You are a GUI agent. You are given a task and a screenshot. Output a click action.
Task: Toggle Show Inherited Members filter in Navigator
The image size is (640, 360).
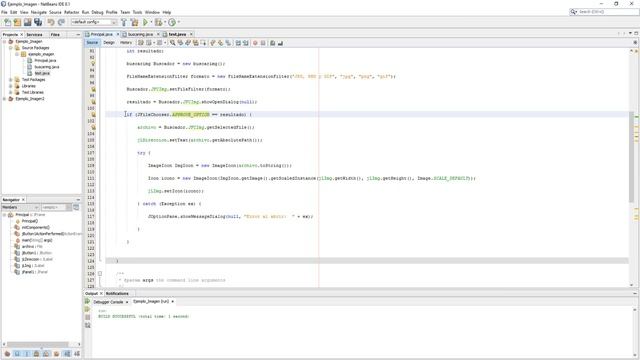[x=7, y=353]
